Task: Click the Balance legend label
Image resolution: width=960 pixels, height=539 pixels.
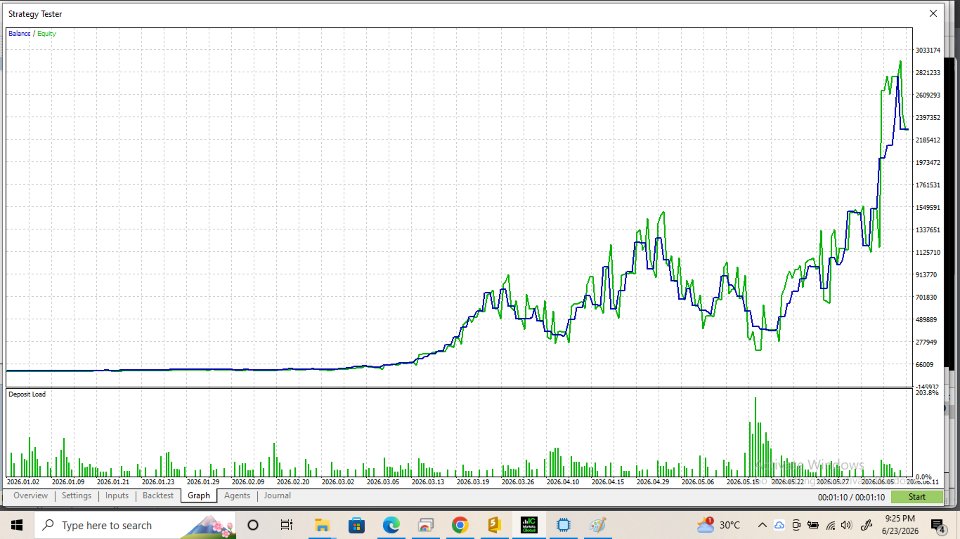Action: click(x=19, y=34)
